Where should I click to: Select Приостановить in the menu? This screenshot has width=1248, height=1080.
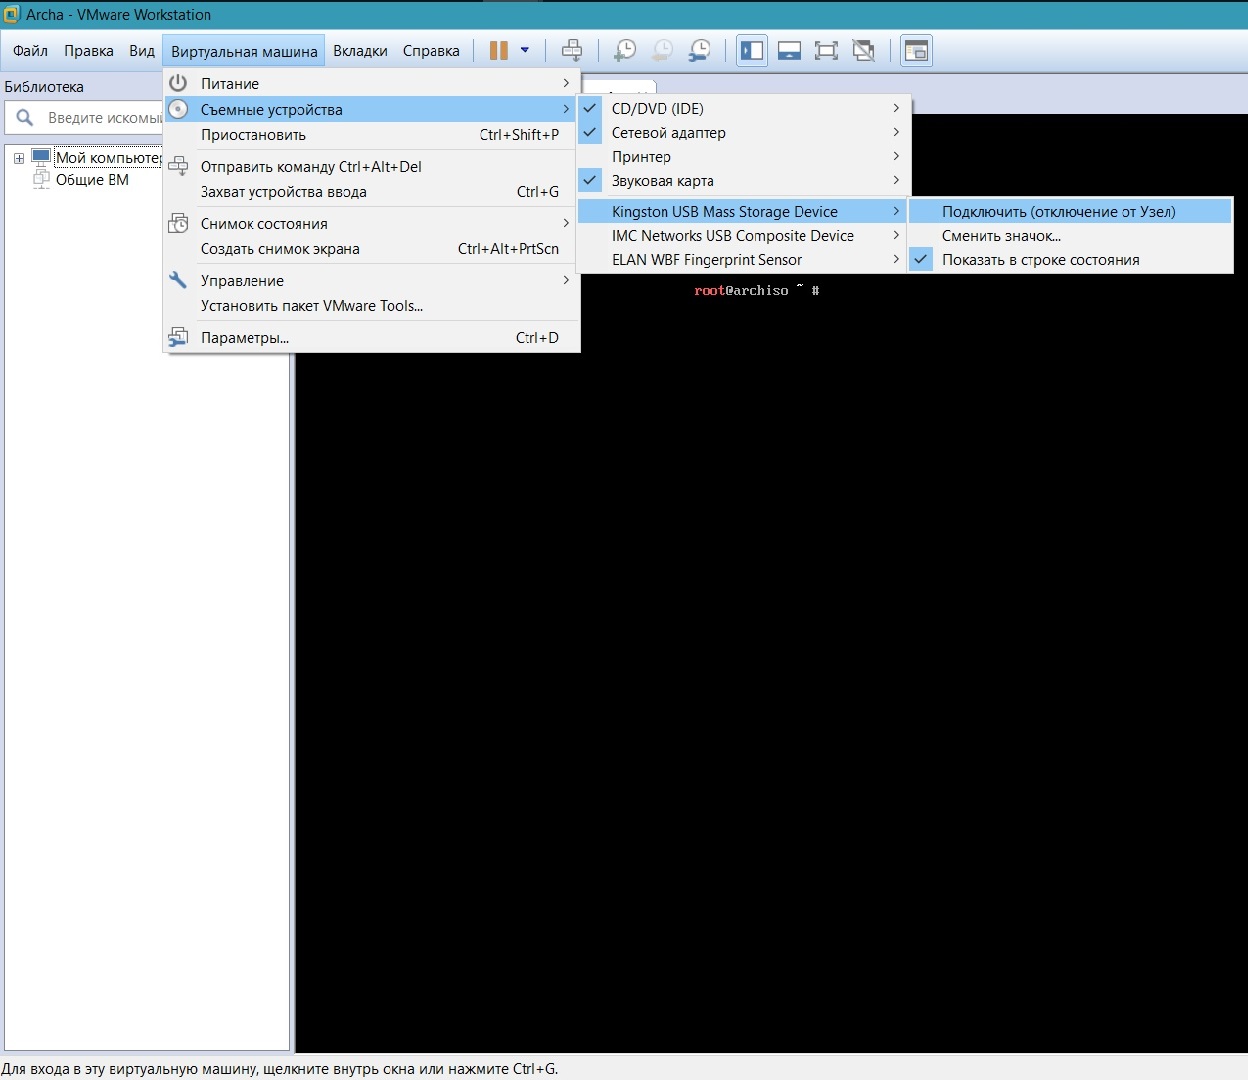[x=371, y=135]
